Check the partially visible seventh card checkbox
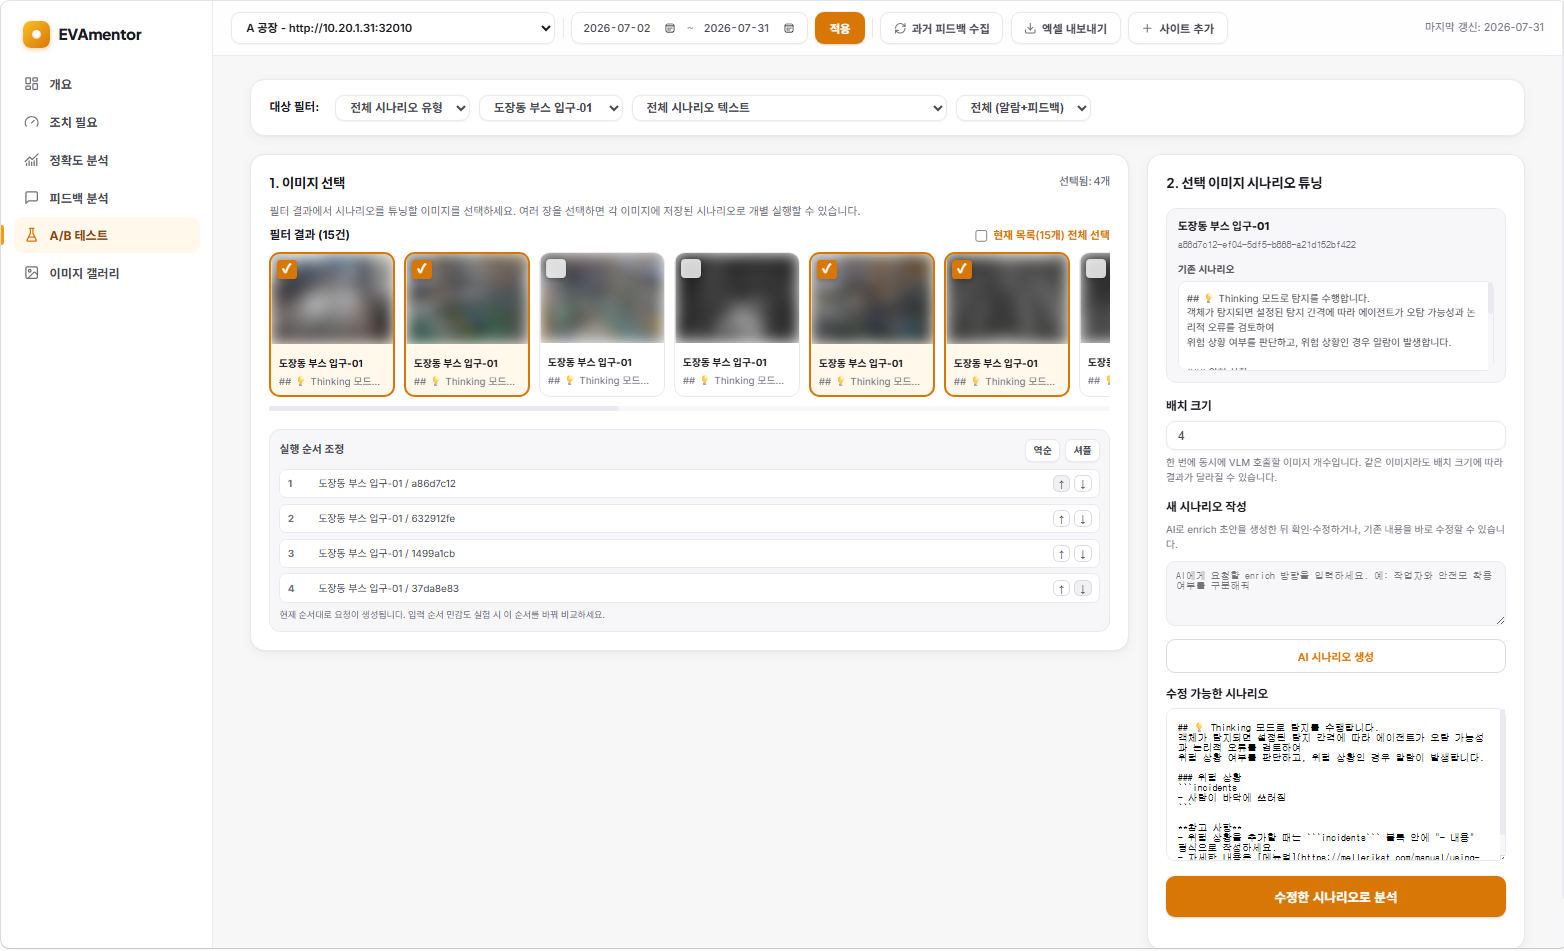Viewport: 1564px width, 951px height. click(x=1096, y=269)
